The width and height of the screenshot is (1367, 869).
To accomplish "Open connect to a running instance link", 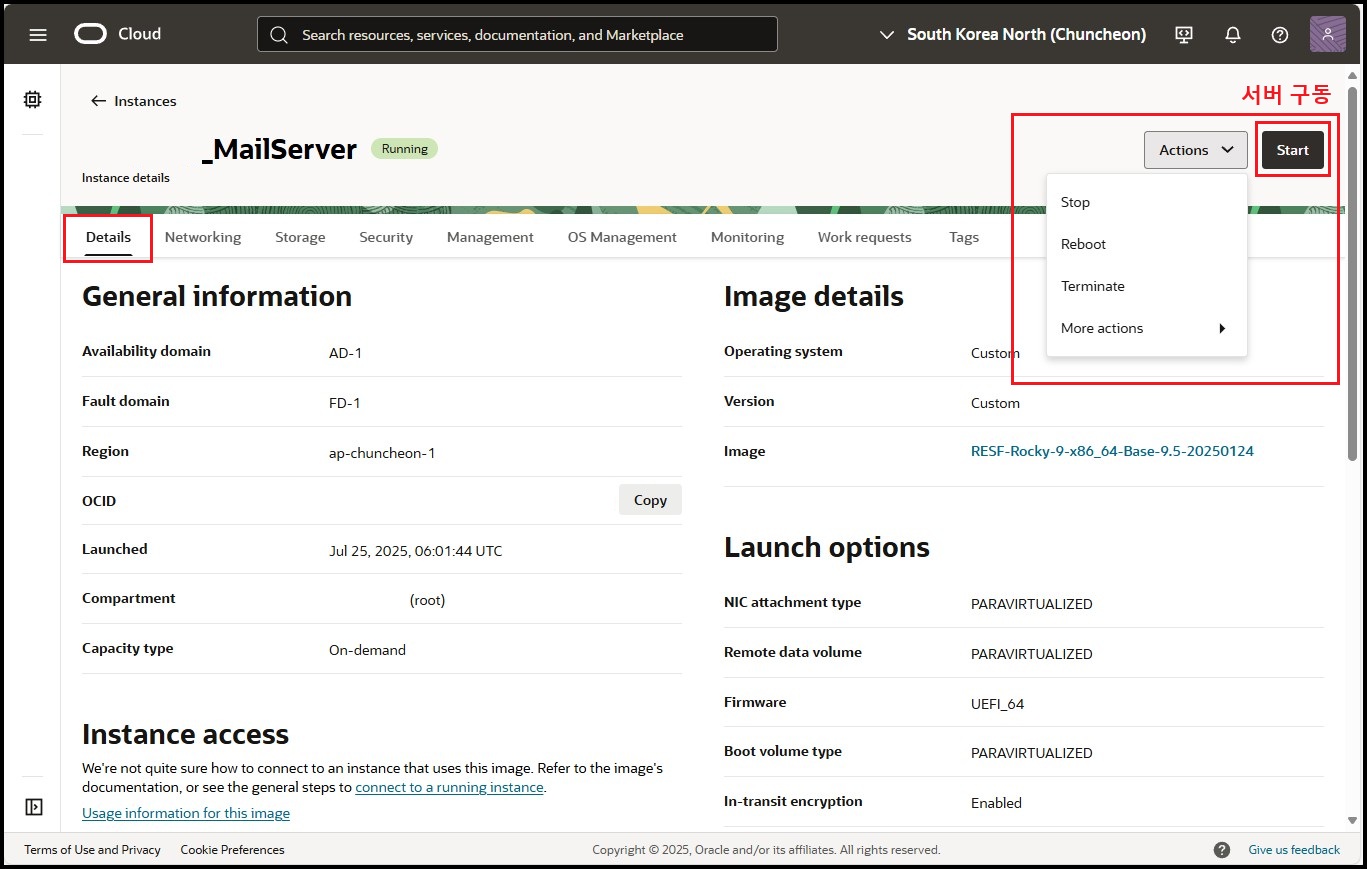I will pos(449,787).
